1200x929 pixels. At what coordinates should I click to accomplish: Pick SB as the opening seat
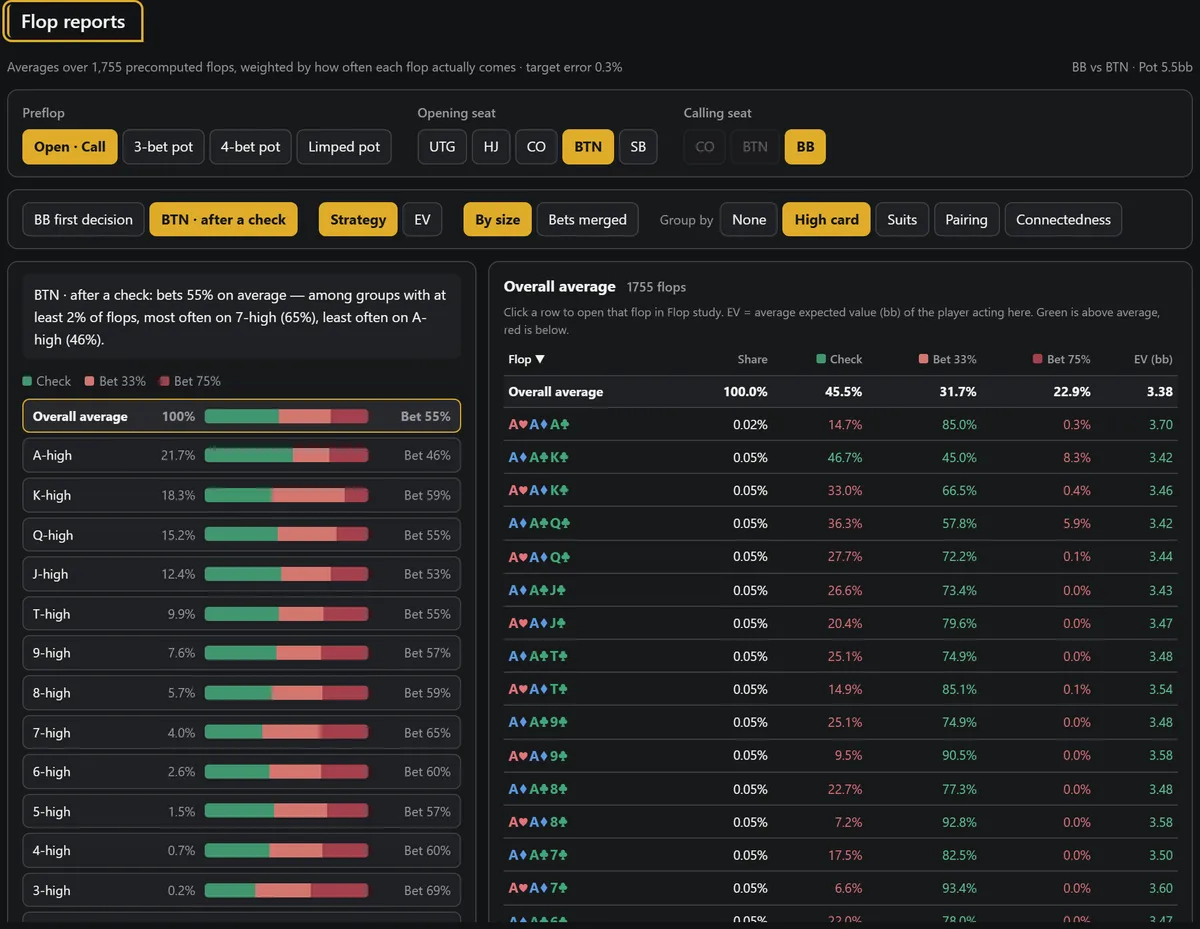click(638, 147)
